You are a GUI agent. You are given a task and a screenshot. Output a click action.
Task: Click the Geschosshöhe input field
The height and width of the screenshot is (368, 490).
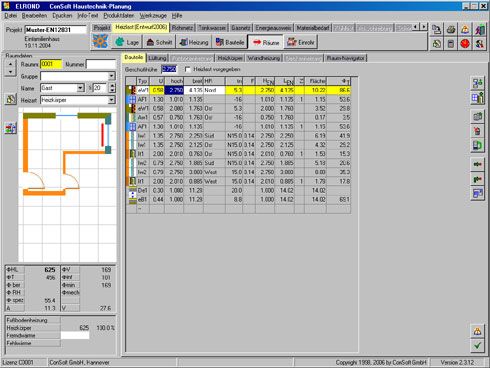pos(169,69)
